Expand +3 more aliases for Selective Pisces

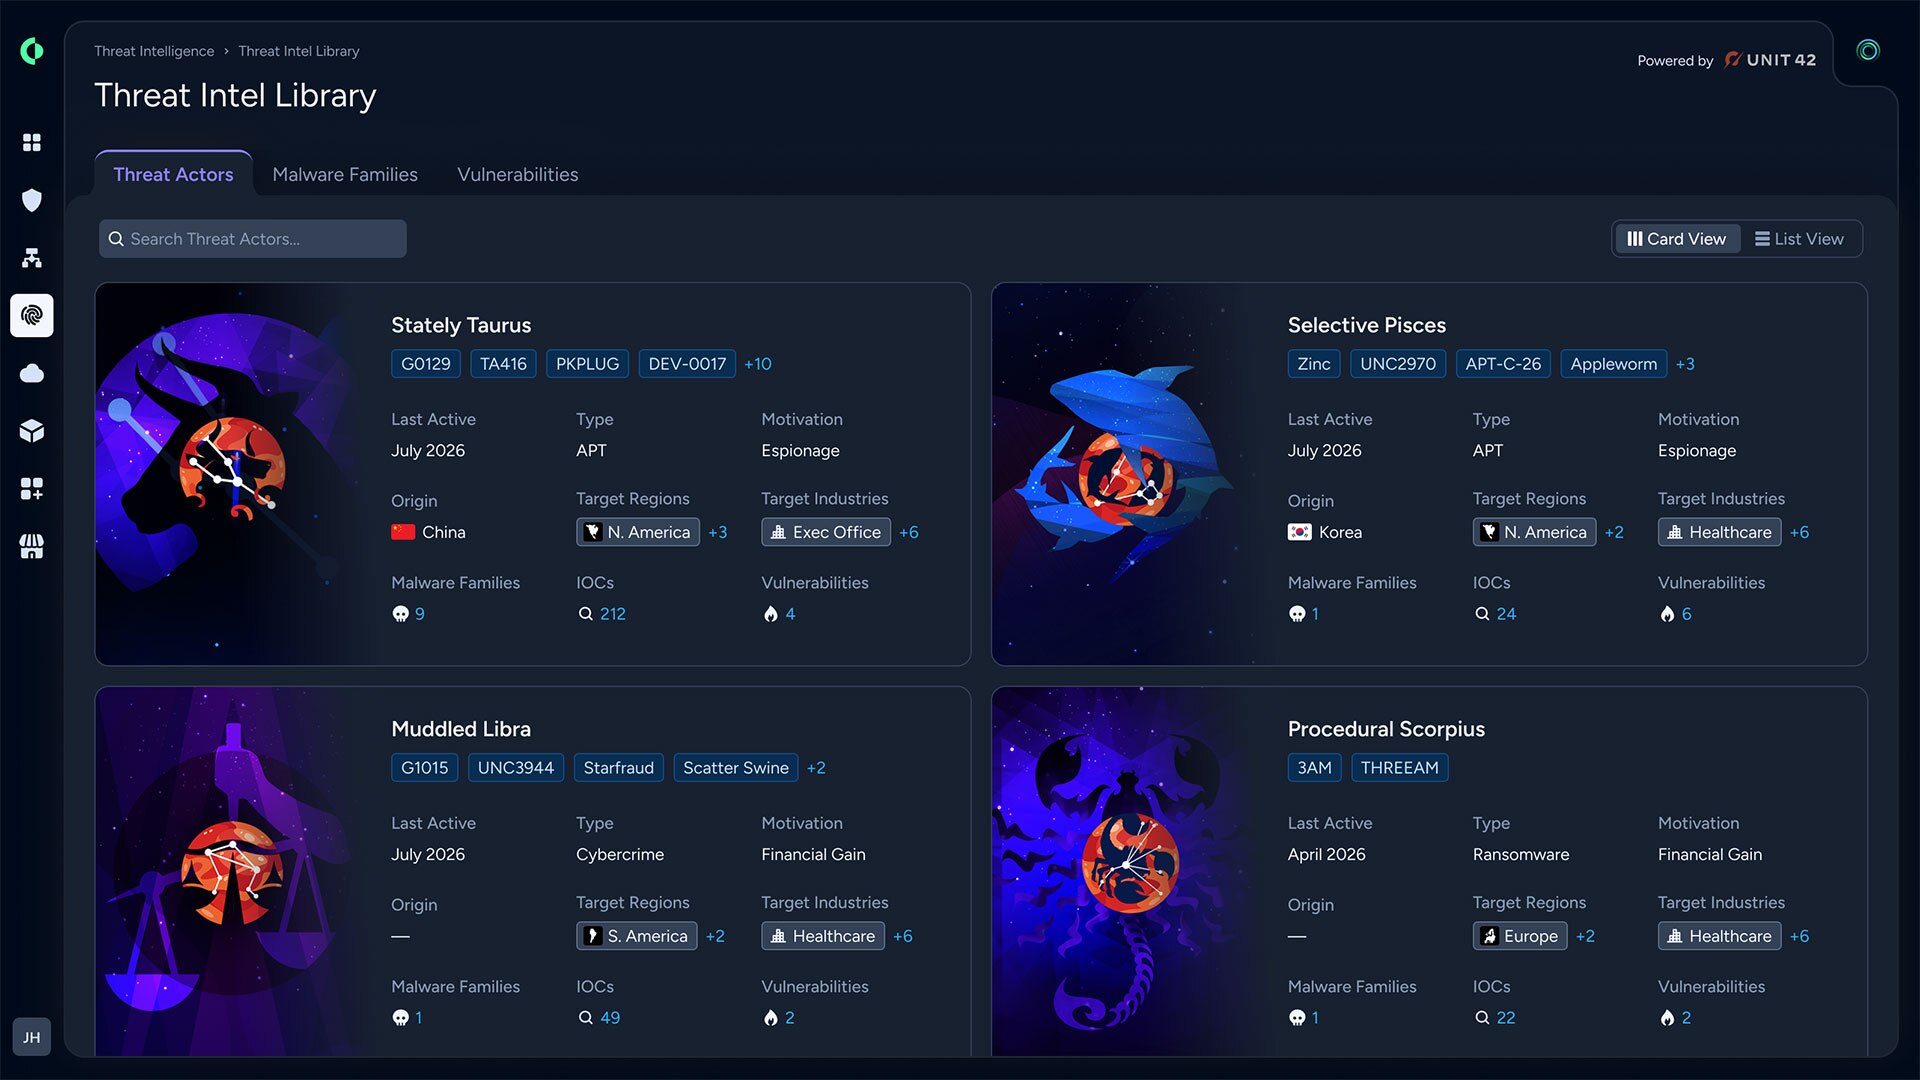(x=1685, y=364)
